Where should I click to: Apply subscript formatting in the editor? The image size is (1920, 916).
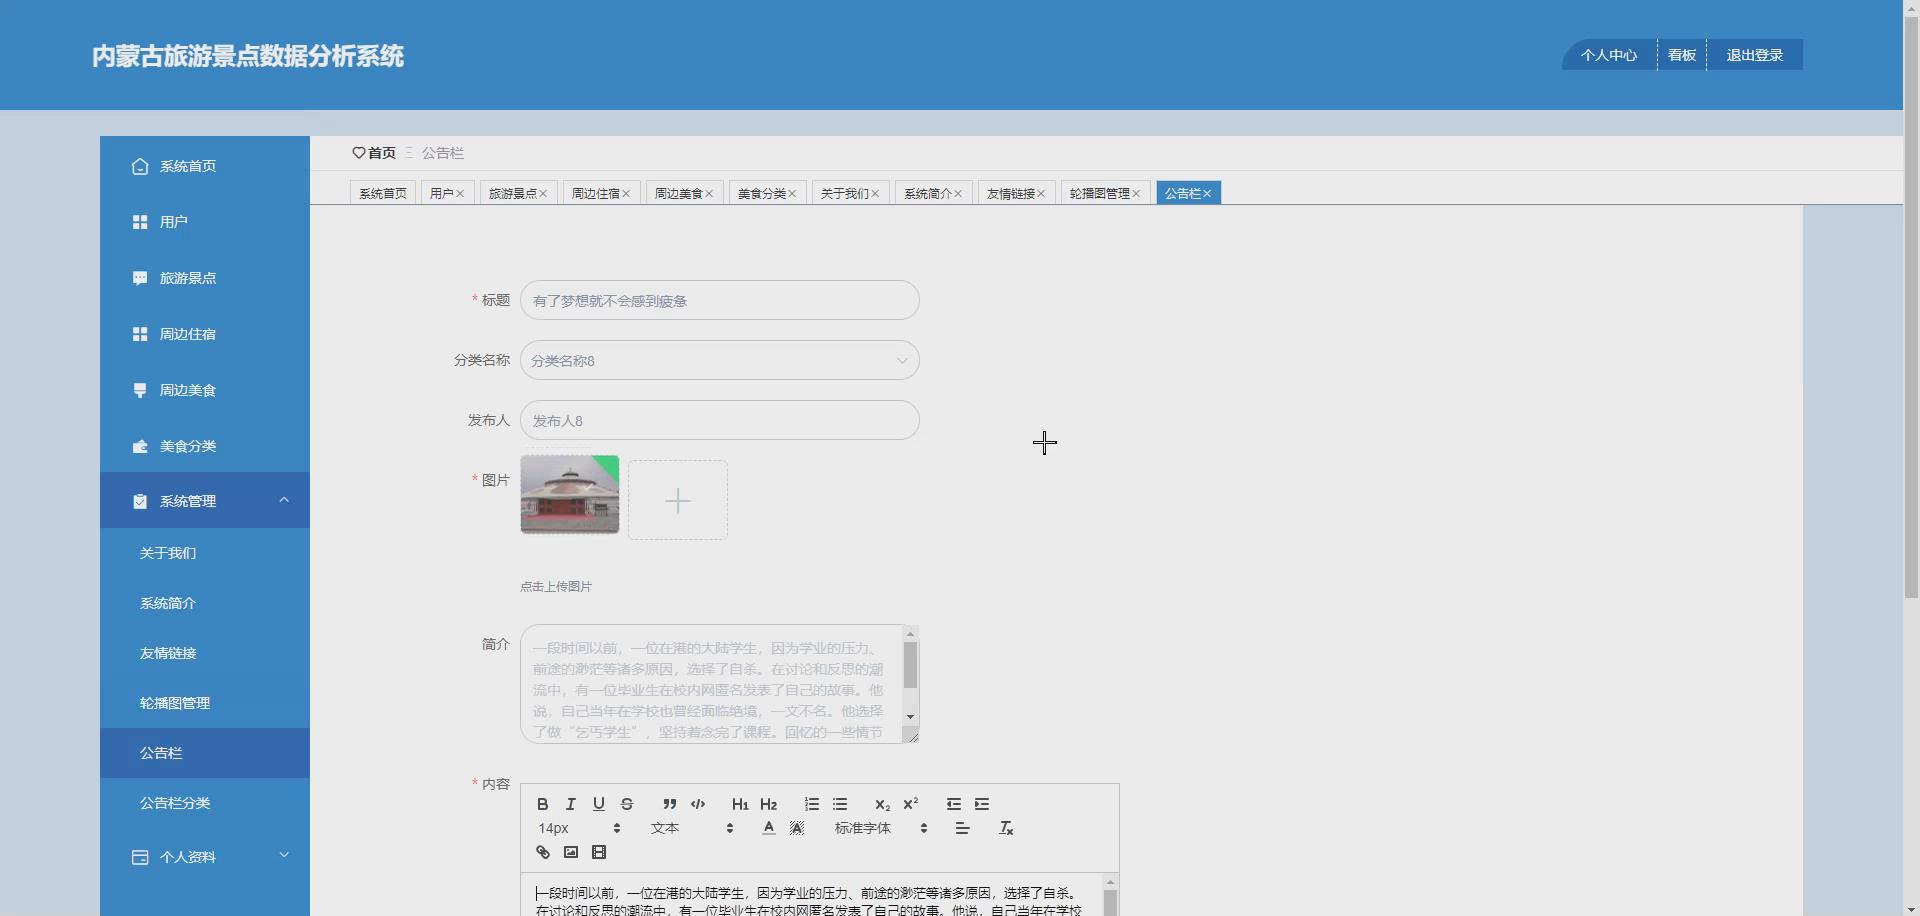click(882, 804)
